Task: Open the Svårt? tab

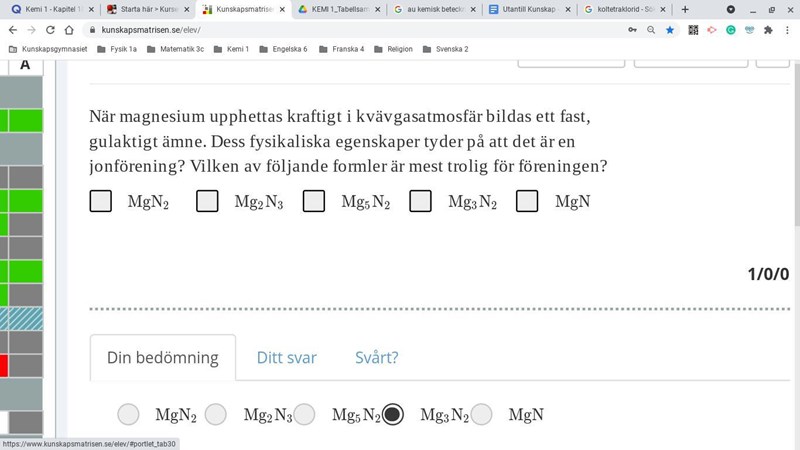Action: coord(376,357)
